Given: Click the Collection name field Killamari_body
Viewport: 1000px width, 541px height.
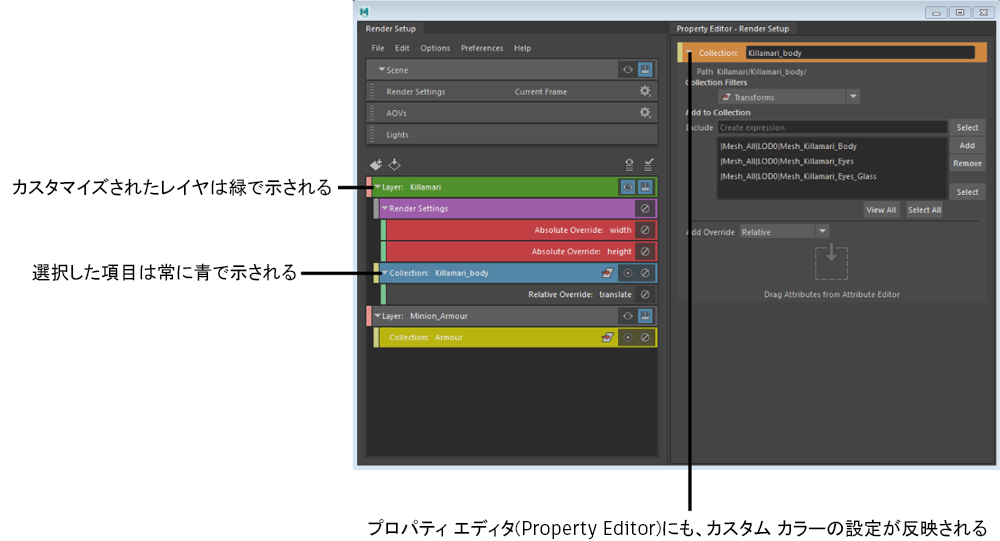Looking at the screenshot, I should (860, 53).
